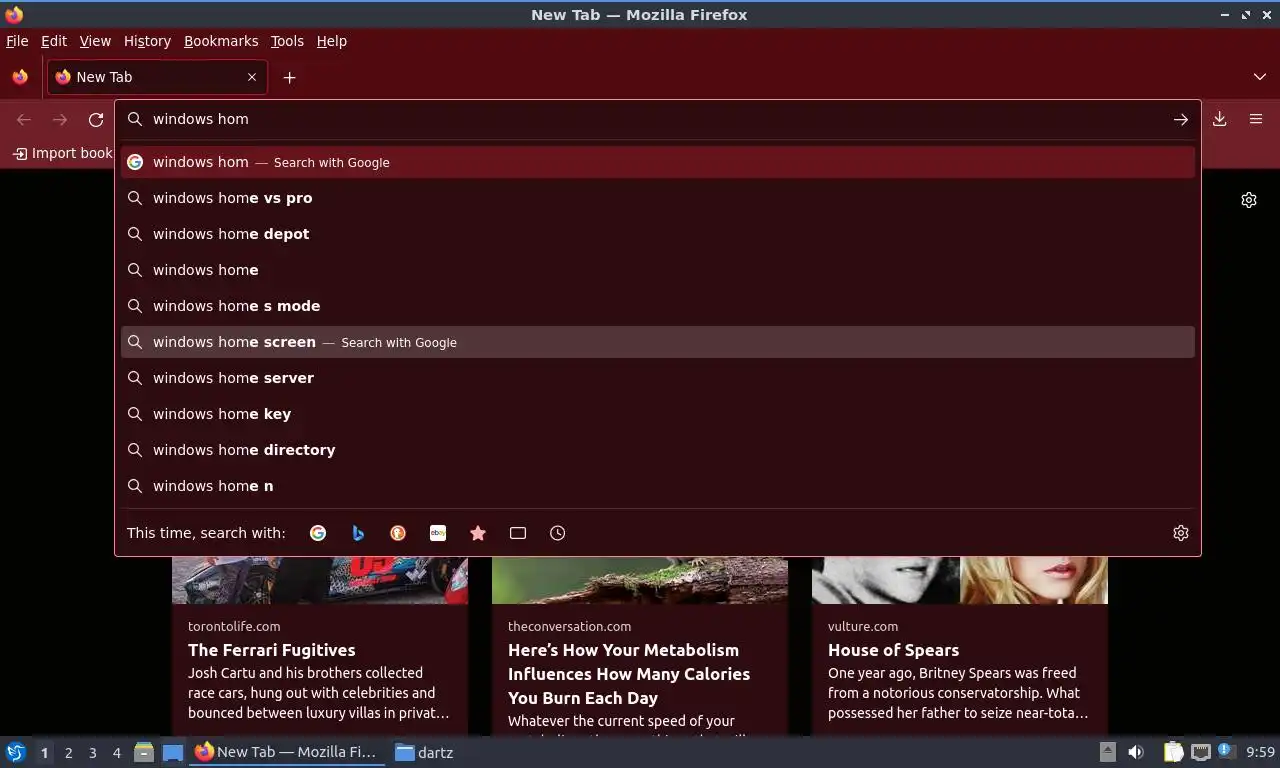Image resolution: width=1280 pixels, height=768 pixels.
Task: Open a new tab with plus button
Action: [289, 77]
